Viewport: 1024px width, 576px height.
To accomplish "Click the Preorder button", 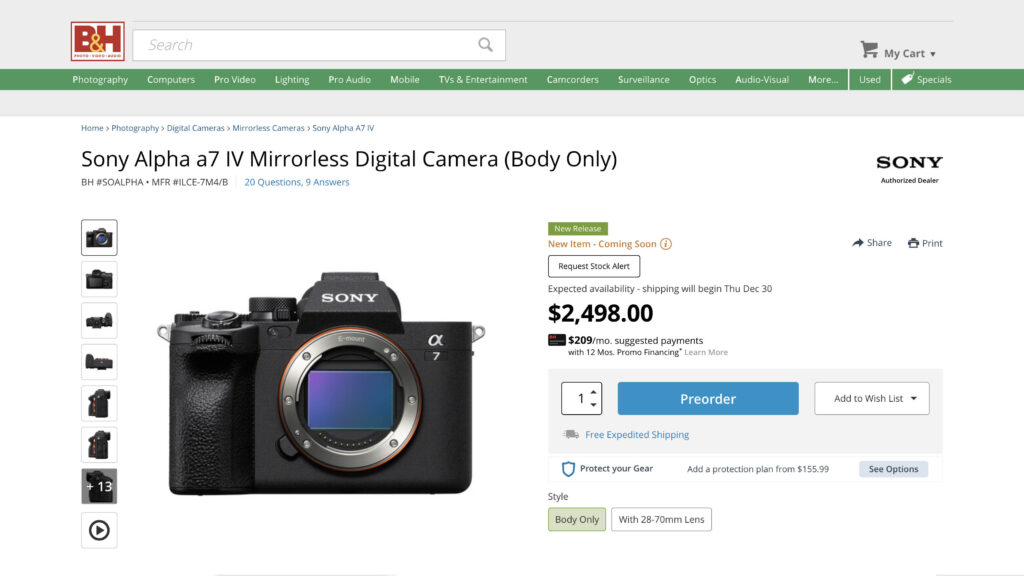I will [708, 397].
